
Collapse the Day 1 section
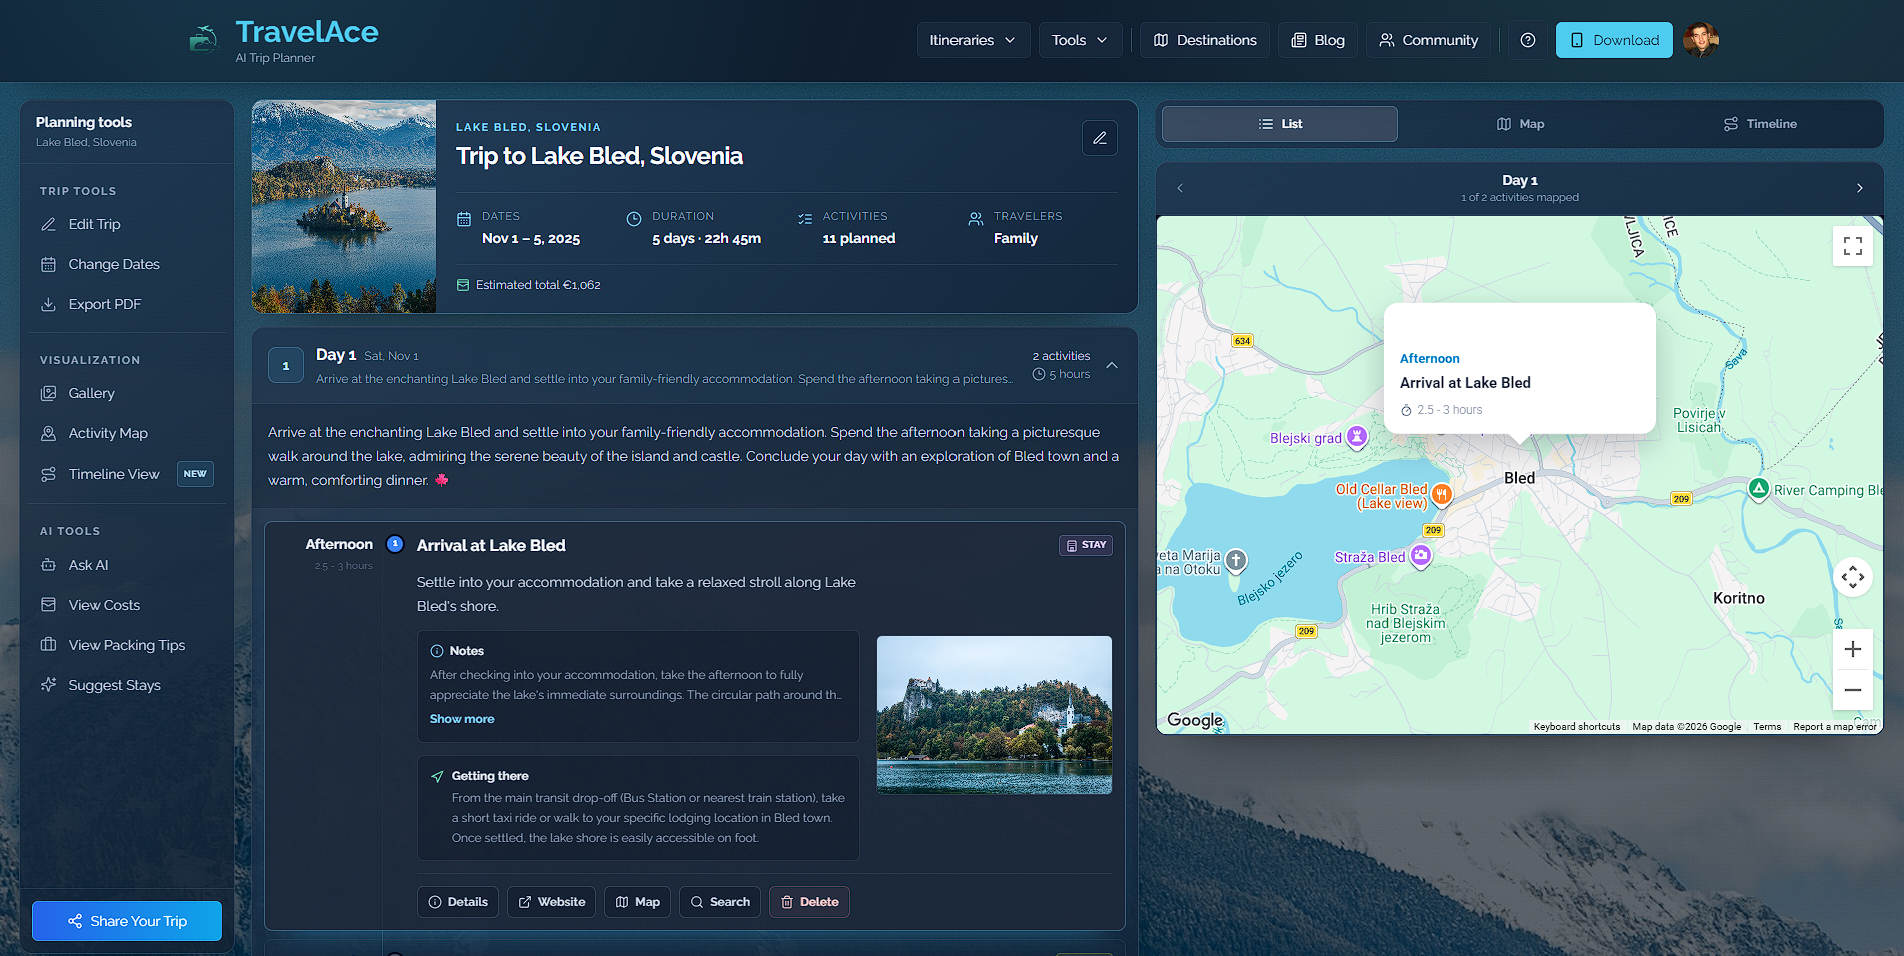click(x=1112, y=365)
